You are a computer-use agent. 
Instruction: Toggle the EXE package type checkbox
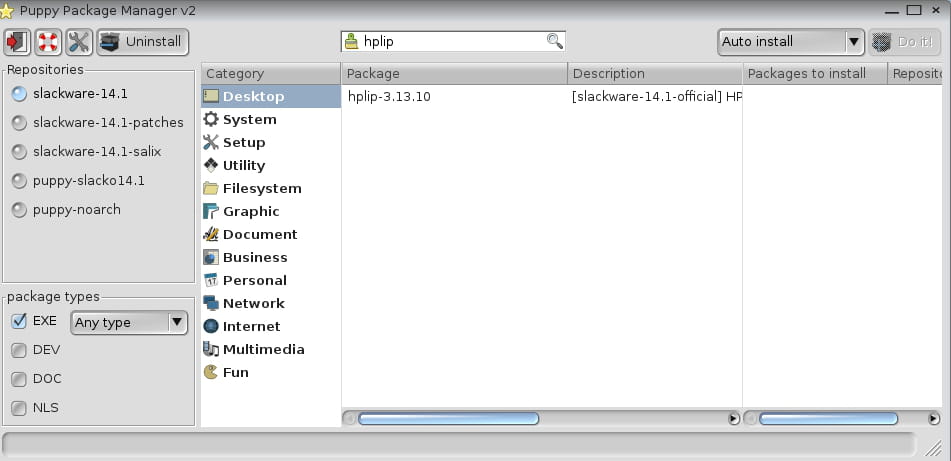tap(19, 321)
